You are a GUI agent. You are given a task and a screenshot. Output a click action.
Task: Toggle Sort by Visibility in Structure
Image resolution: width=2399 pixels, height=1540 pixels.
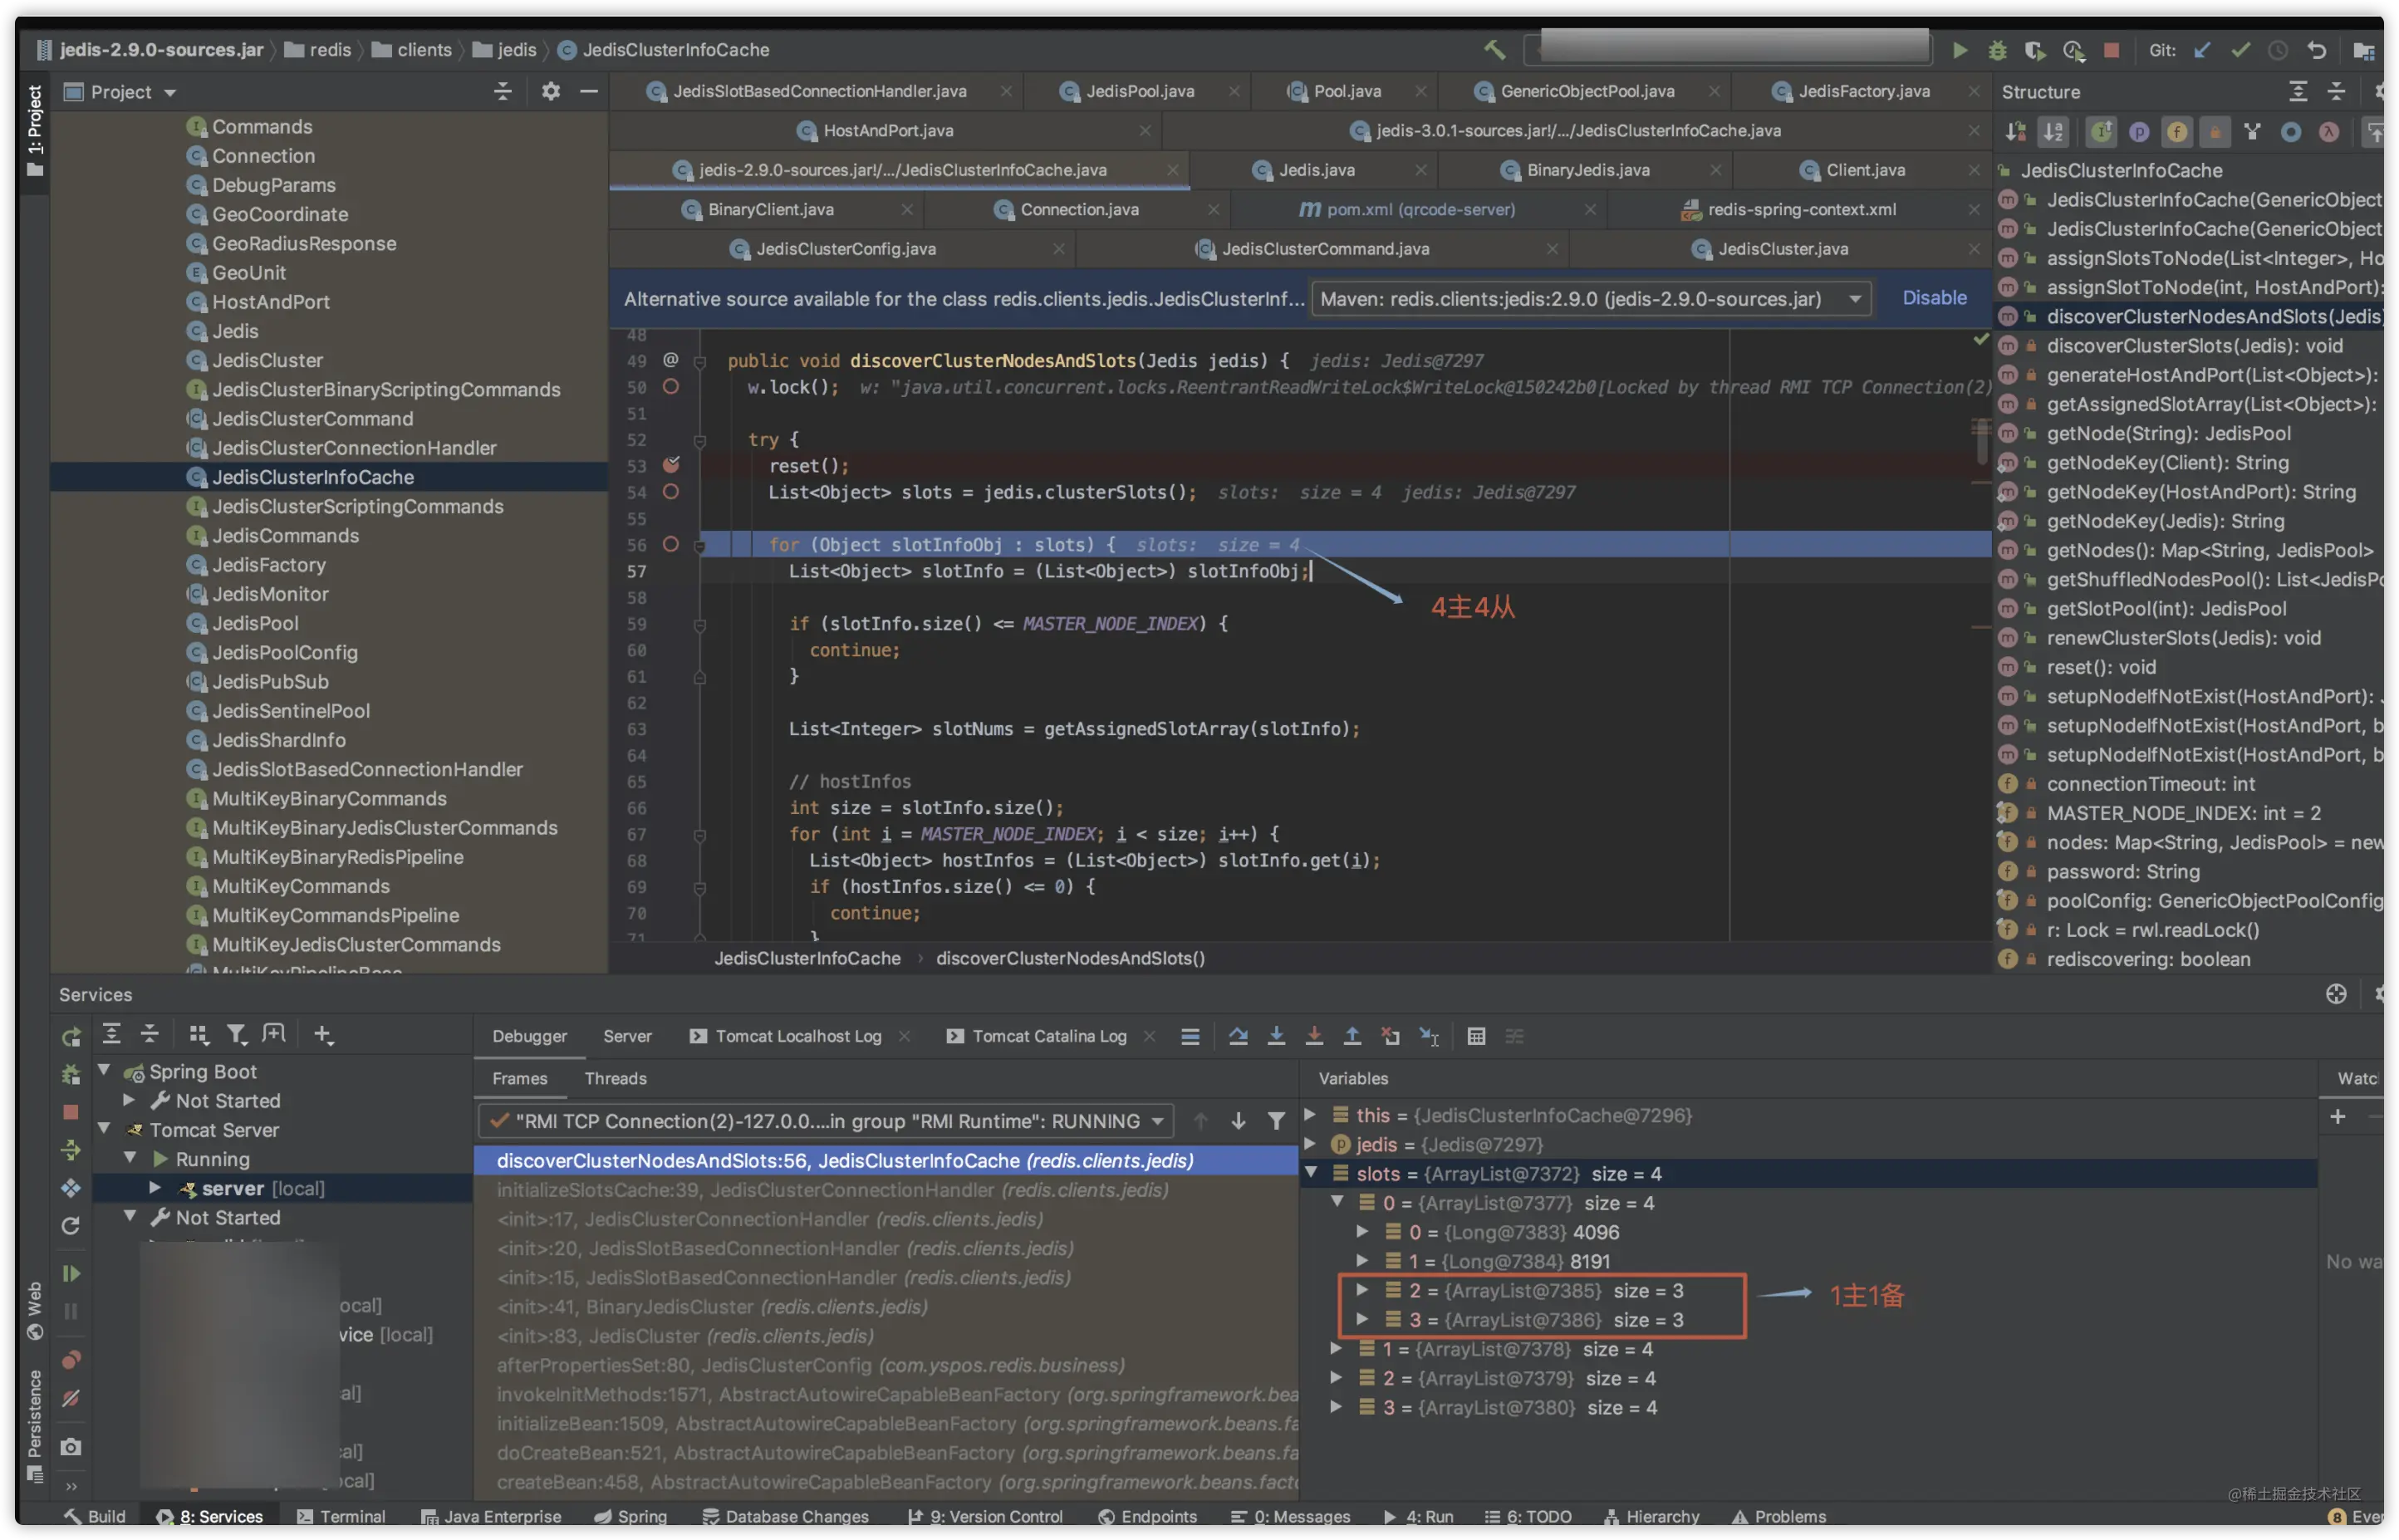[x=2016, y=132]
